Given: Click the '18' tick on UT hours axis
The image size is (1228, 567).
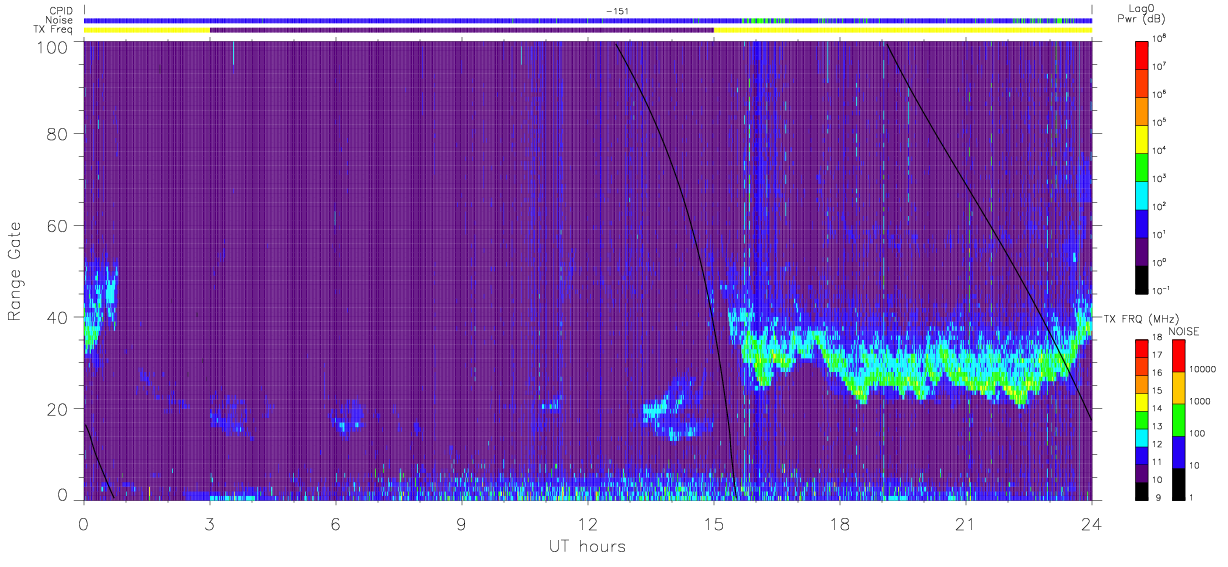Looking at the screenshot, I should (x=839, y=523).
